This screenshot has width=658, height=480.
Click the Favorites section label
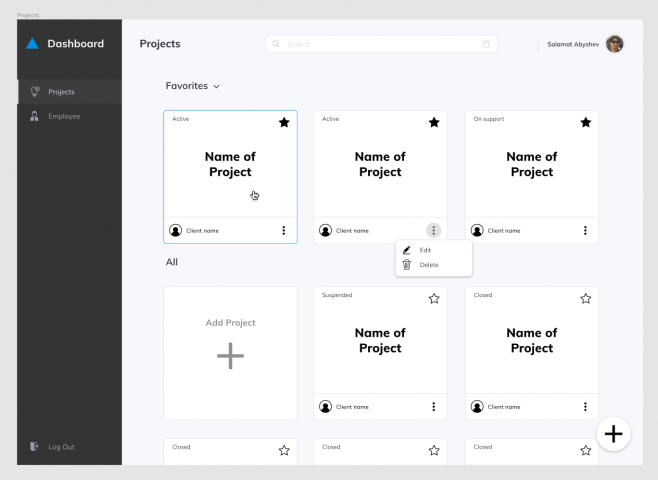(x=187, y=86)
